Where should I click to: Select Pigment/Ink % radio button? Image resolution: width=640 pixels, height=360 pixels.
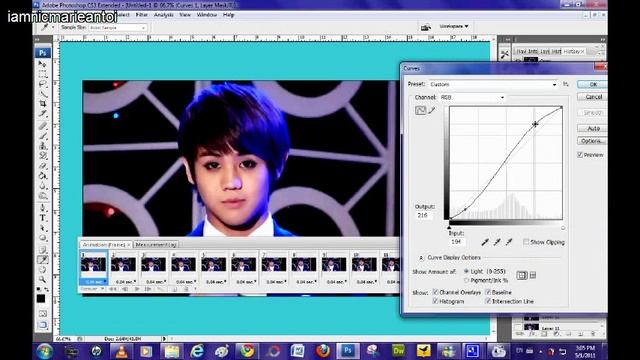pos(466,280)
